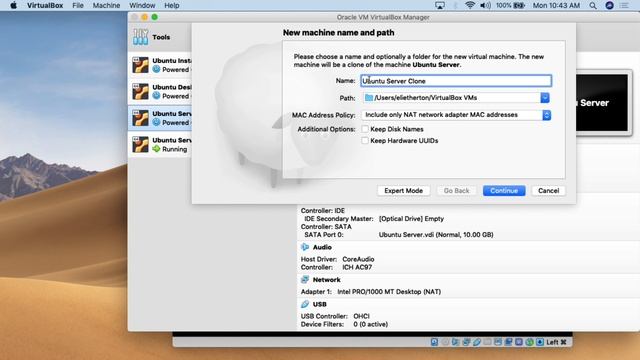Viewport: 640px width, 360px height.
Task: Click the Wi-Fi icon in menu bar
Action: click(x=470, y=5)
